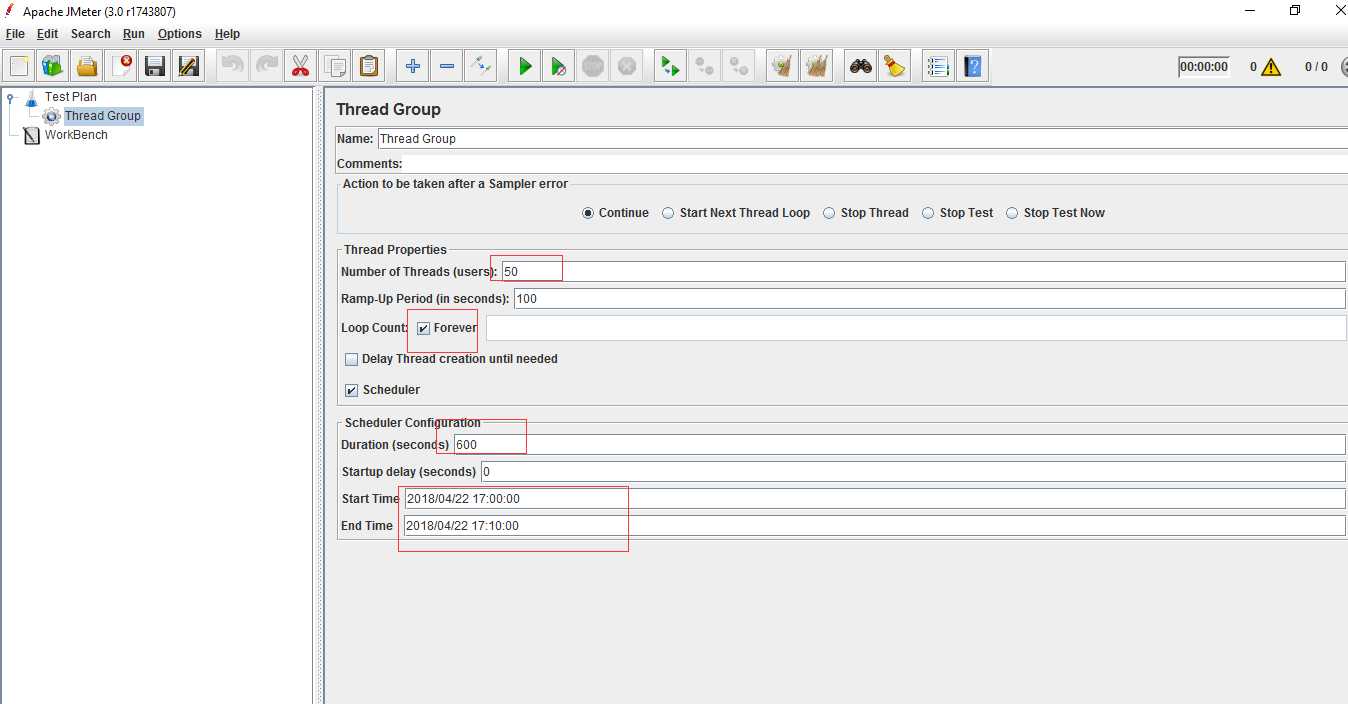Click the Clear results icon
1348x704 pixels.
coord(783,67)
